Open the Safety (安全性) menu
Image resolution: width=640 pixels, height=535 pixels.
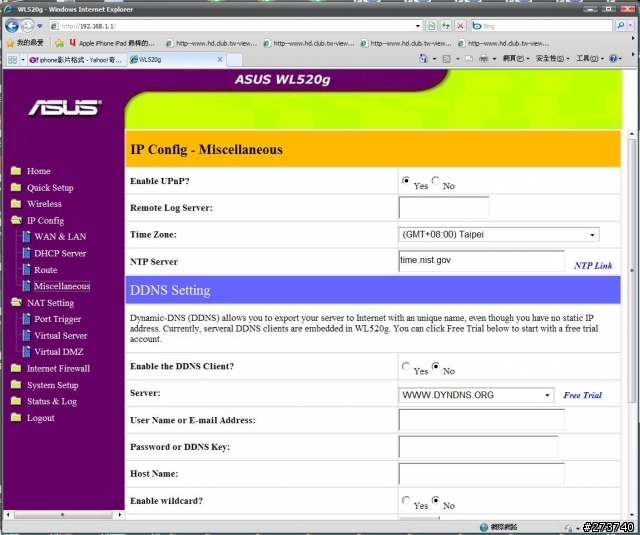(552, 59)
